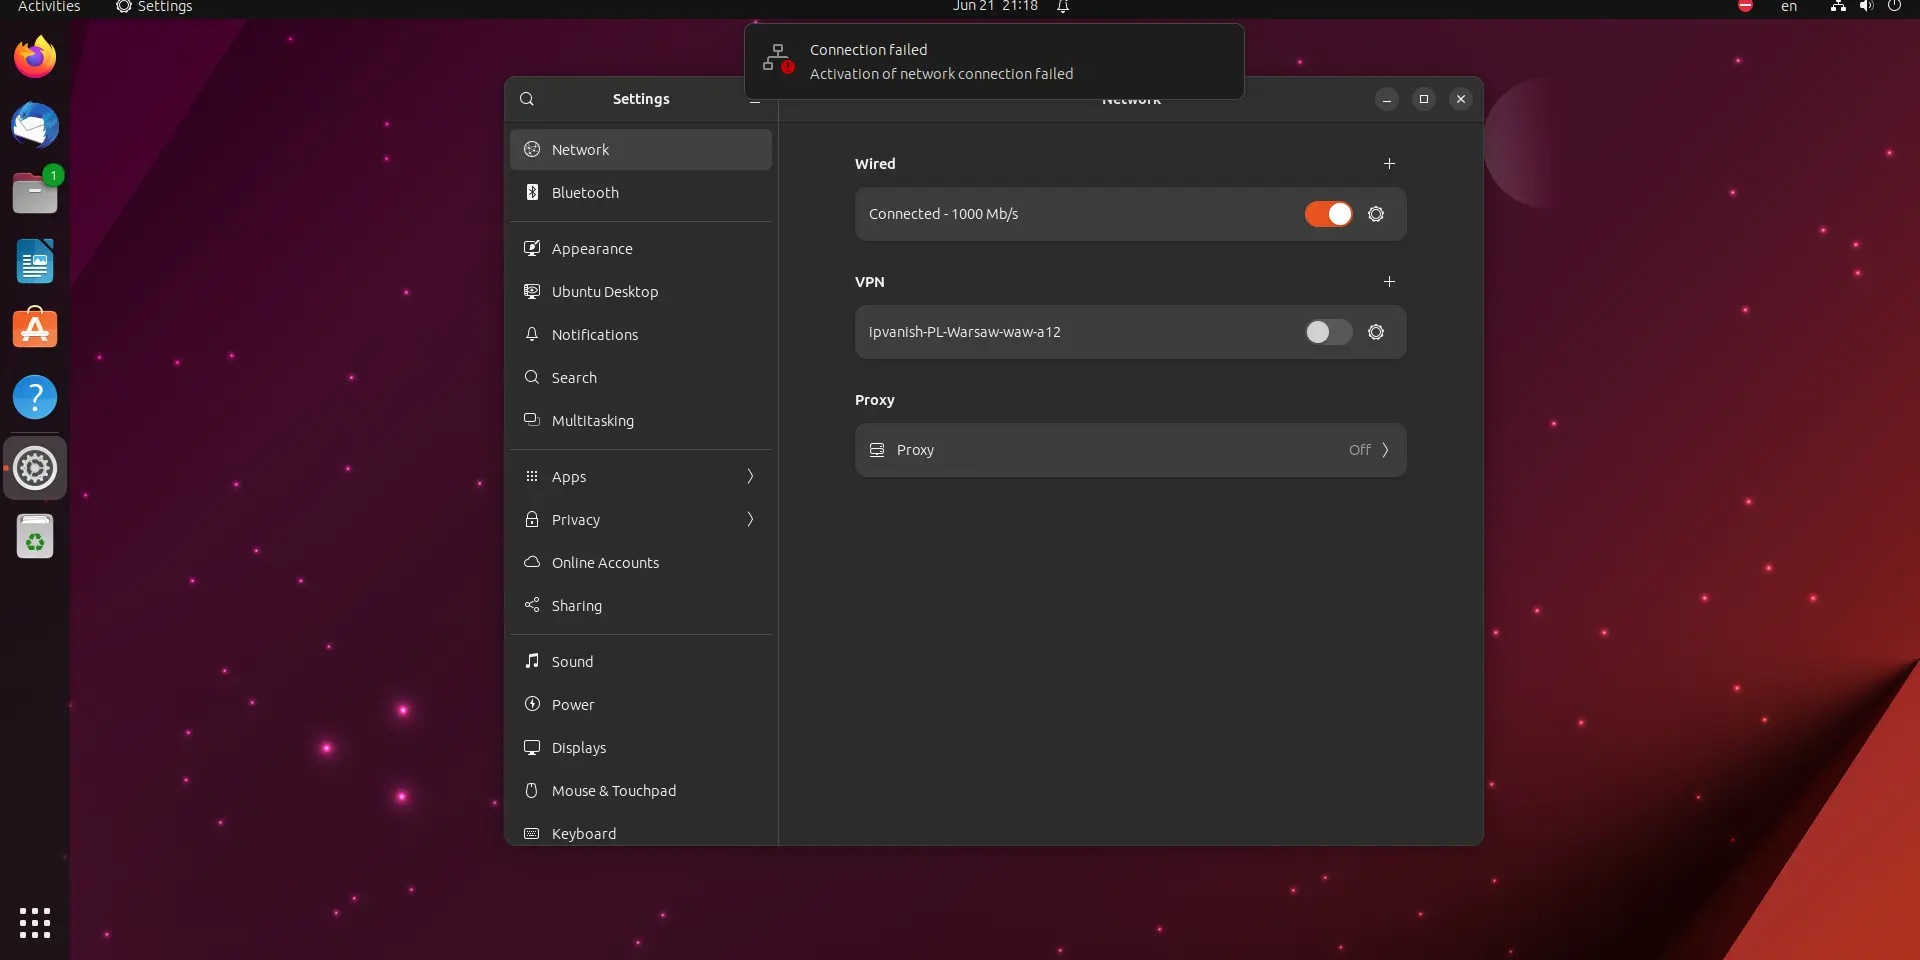Open wired connection gear settings
This screenshot has width=1920, height=960.
click(1376, 214)
